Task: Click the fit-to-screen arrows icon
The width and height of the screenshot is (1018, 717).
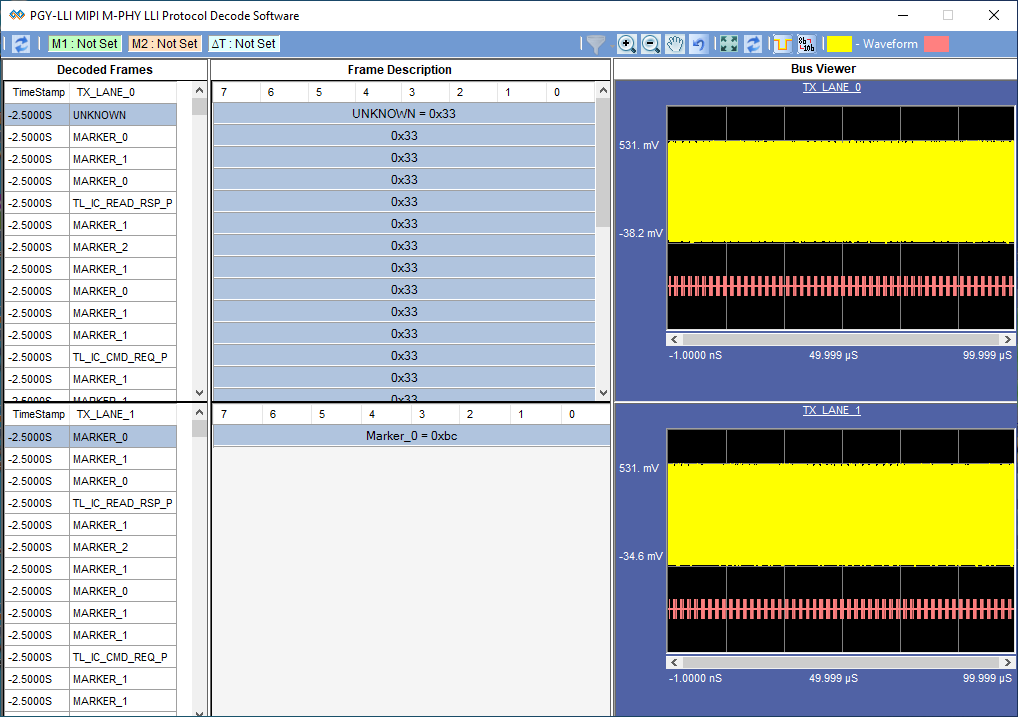Action: pyautogui.click(x=729, y=44)
